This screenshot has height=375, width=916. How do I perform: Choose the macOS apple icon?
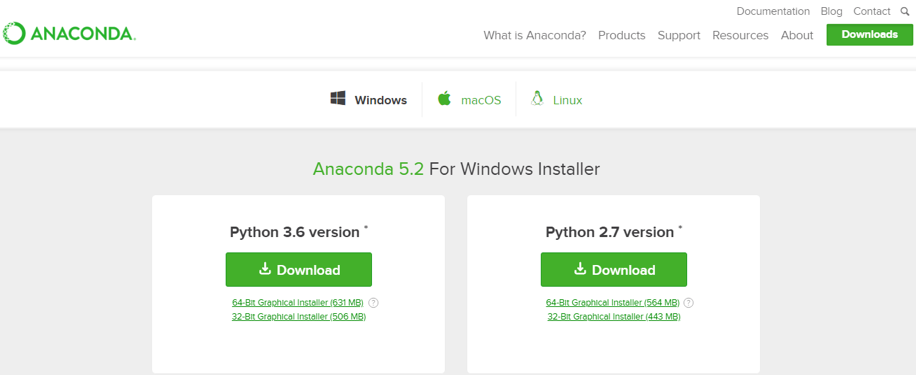pyautogui.click(x=445, y=98)
